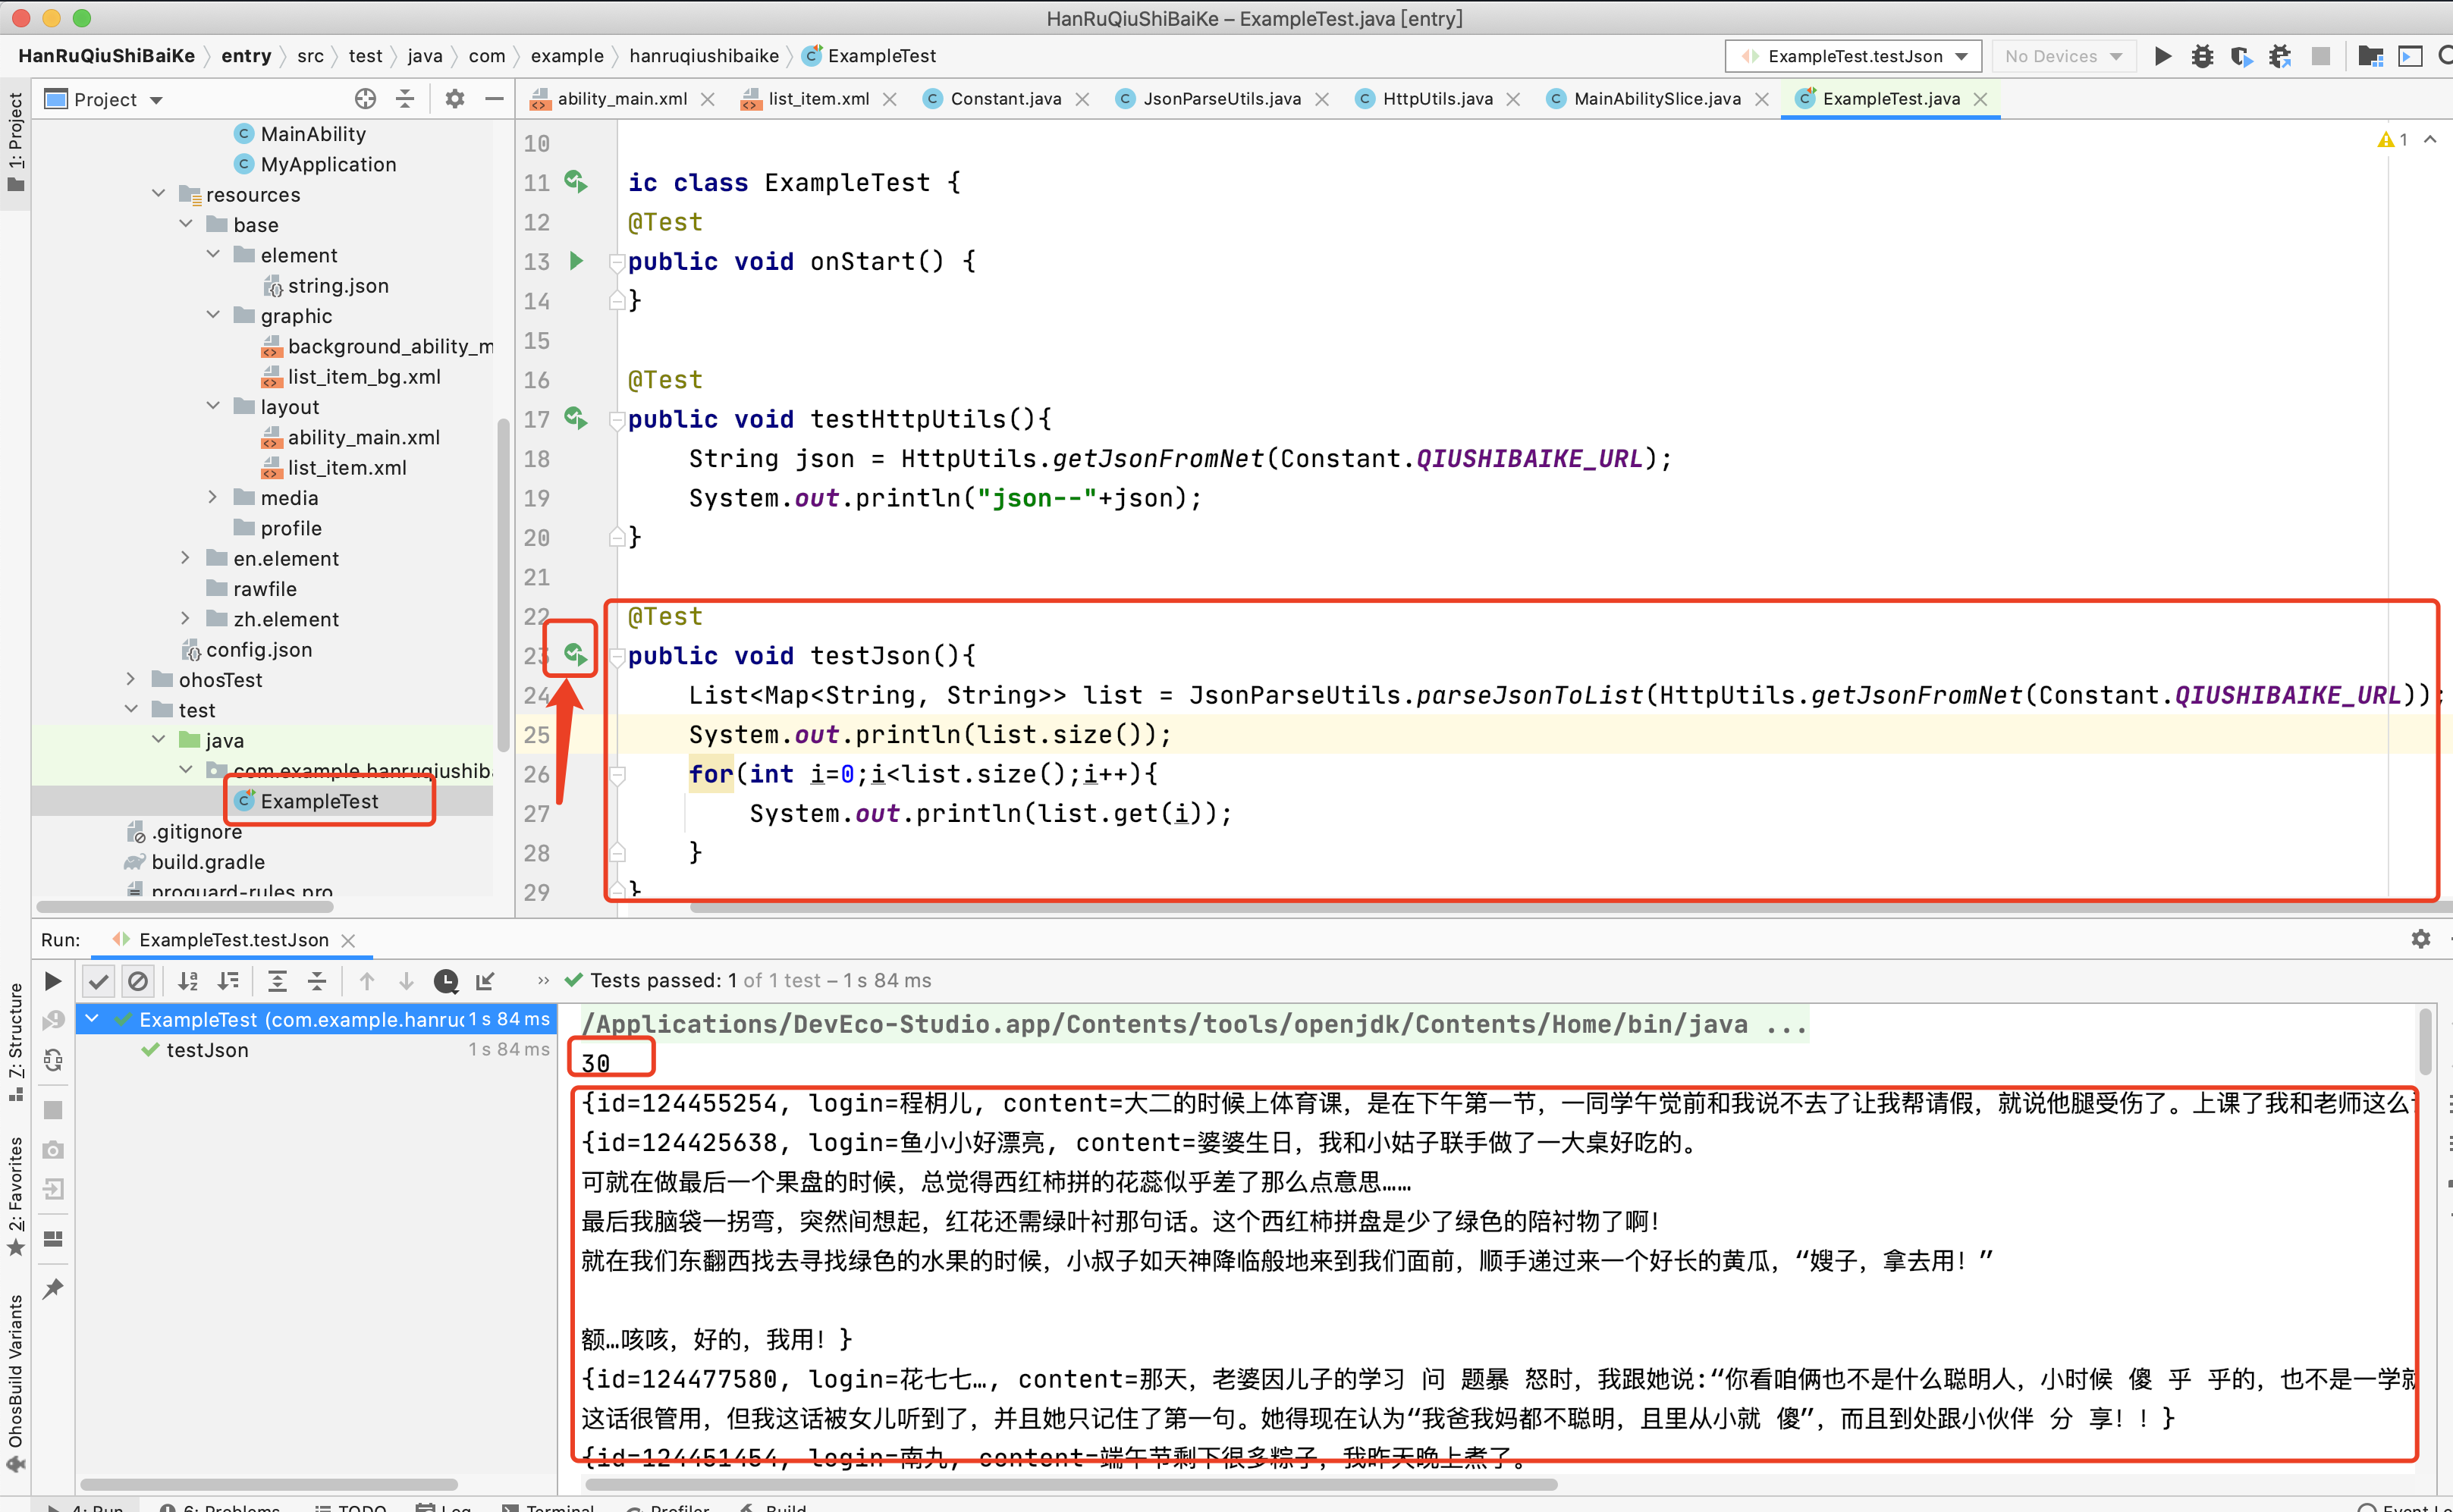The height and width of the screenshot is (1512, 2453).
Task: Click the Run test icon for testJson
Action: pos(576,654)
